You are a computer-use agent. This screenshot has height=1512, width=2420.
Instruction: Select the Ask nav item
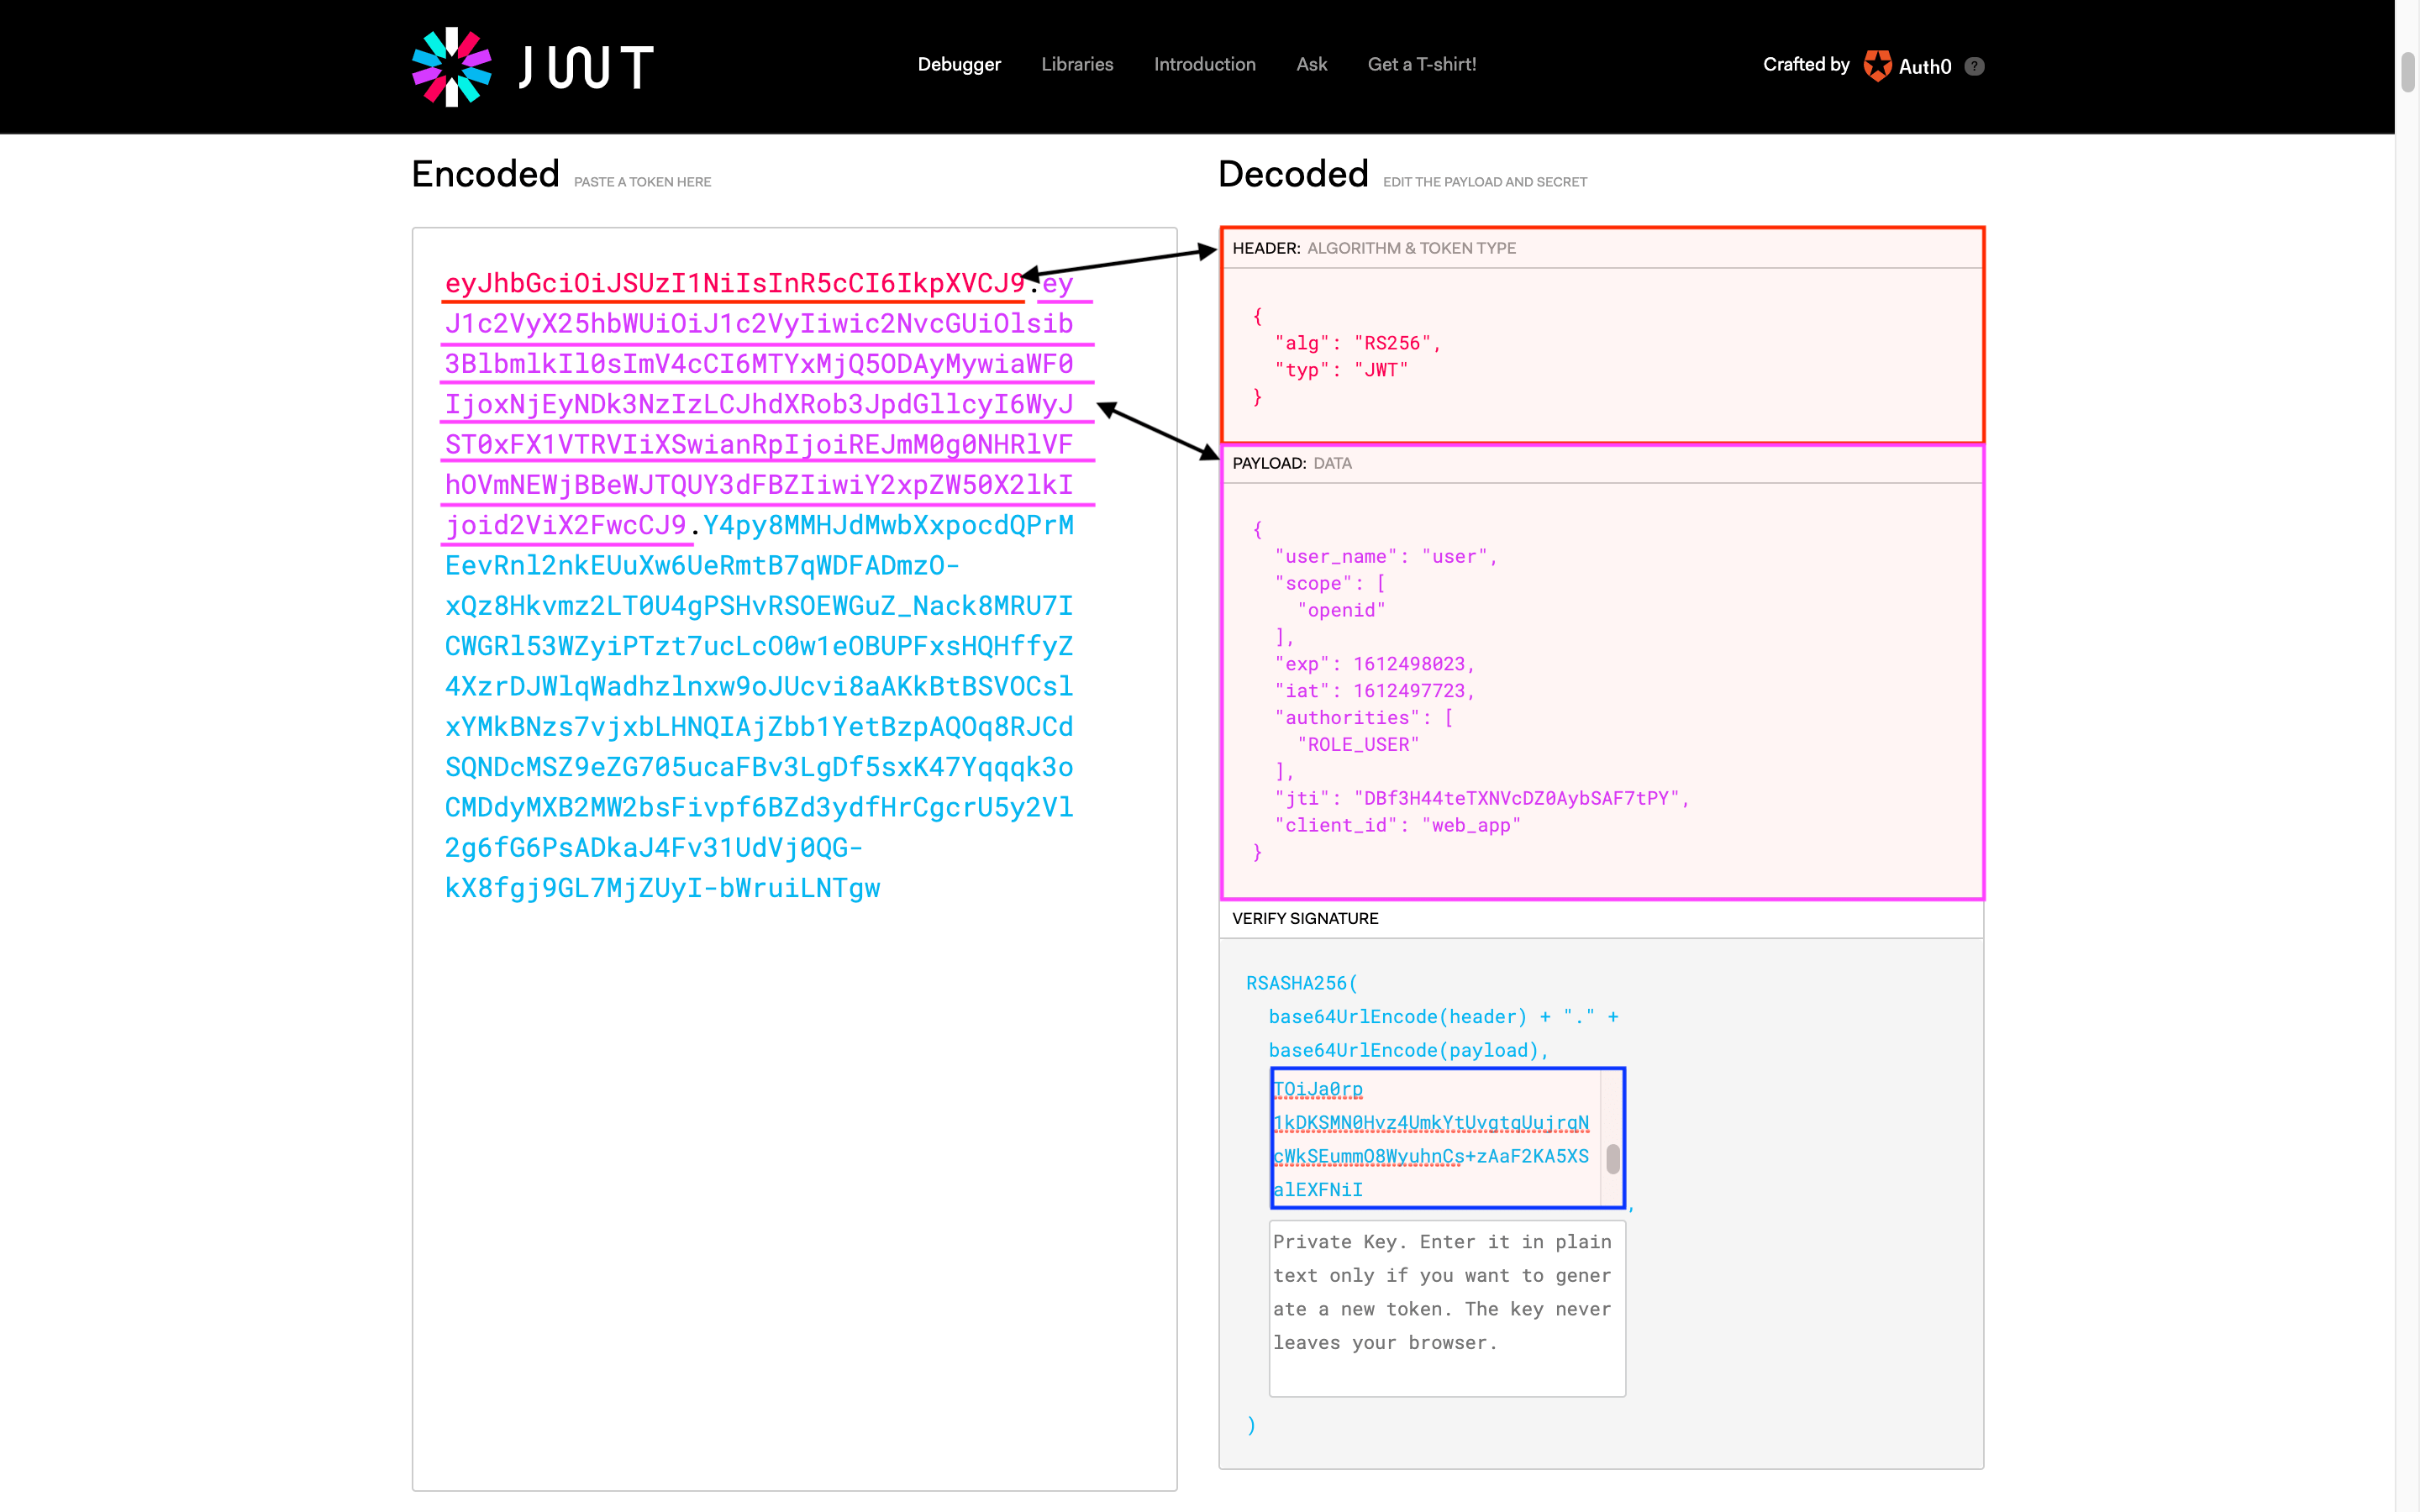coord(1311,64)
